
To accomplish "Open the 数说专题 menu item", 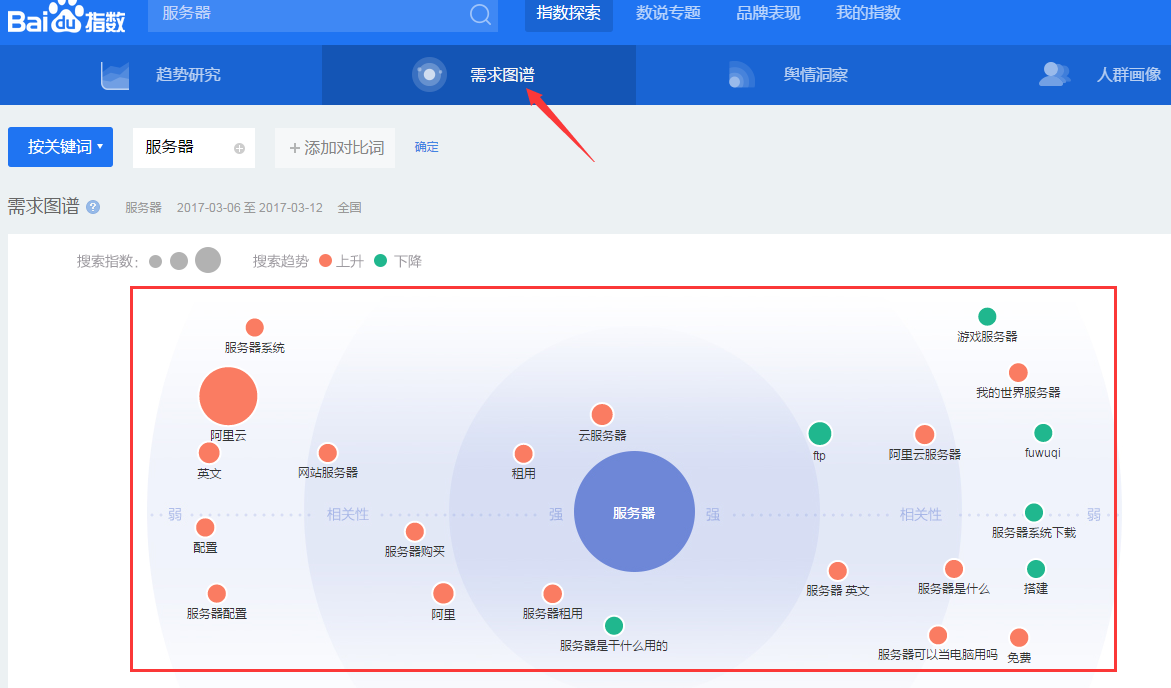I will click(668, 13).
